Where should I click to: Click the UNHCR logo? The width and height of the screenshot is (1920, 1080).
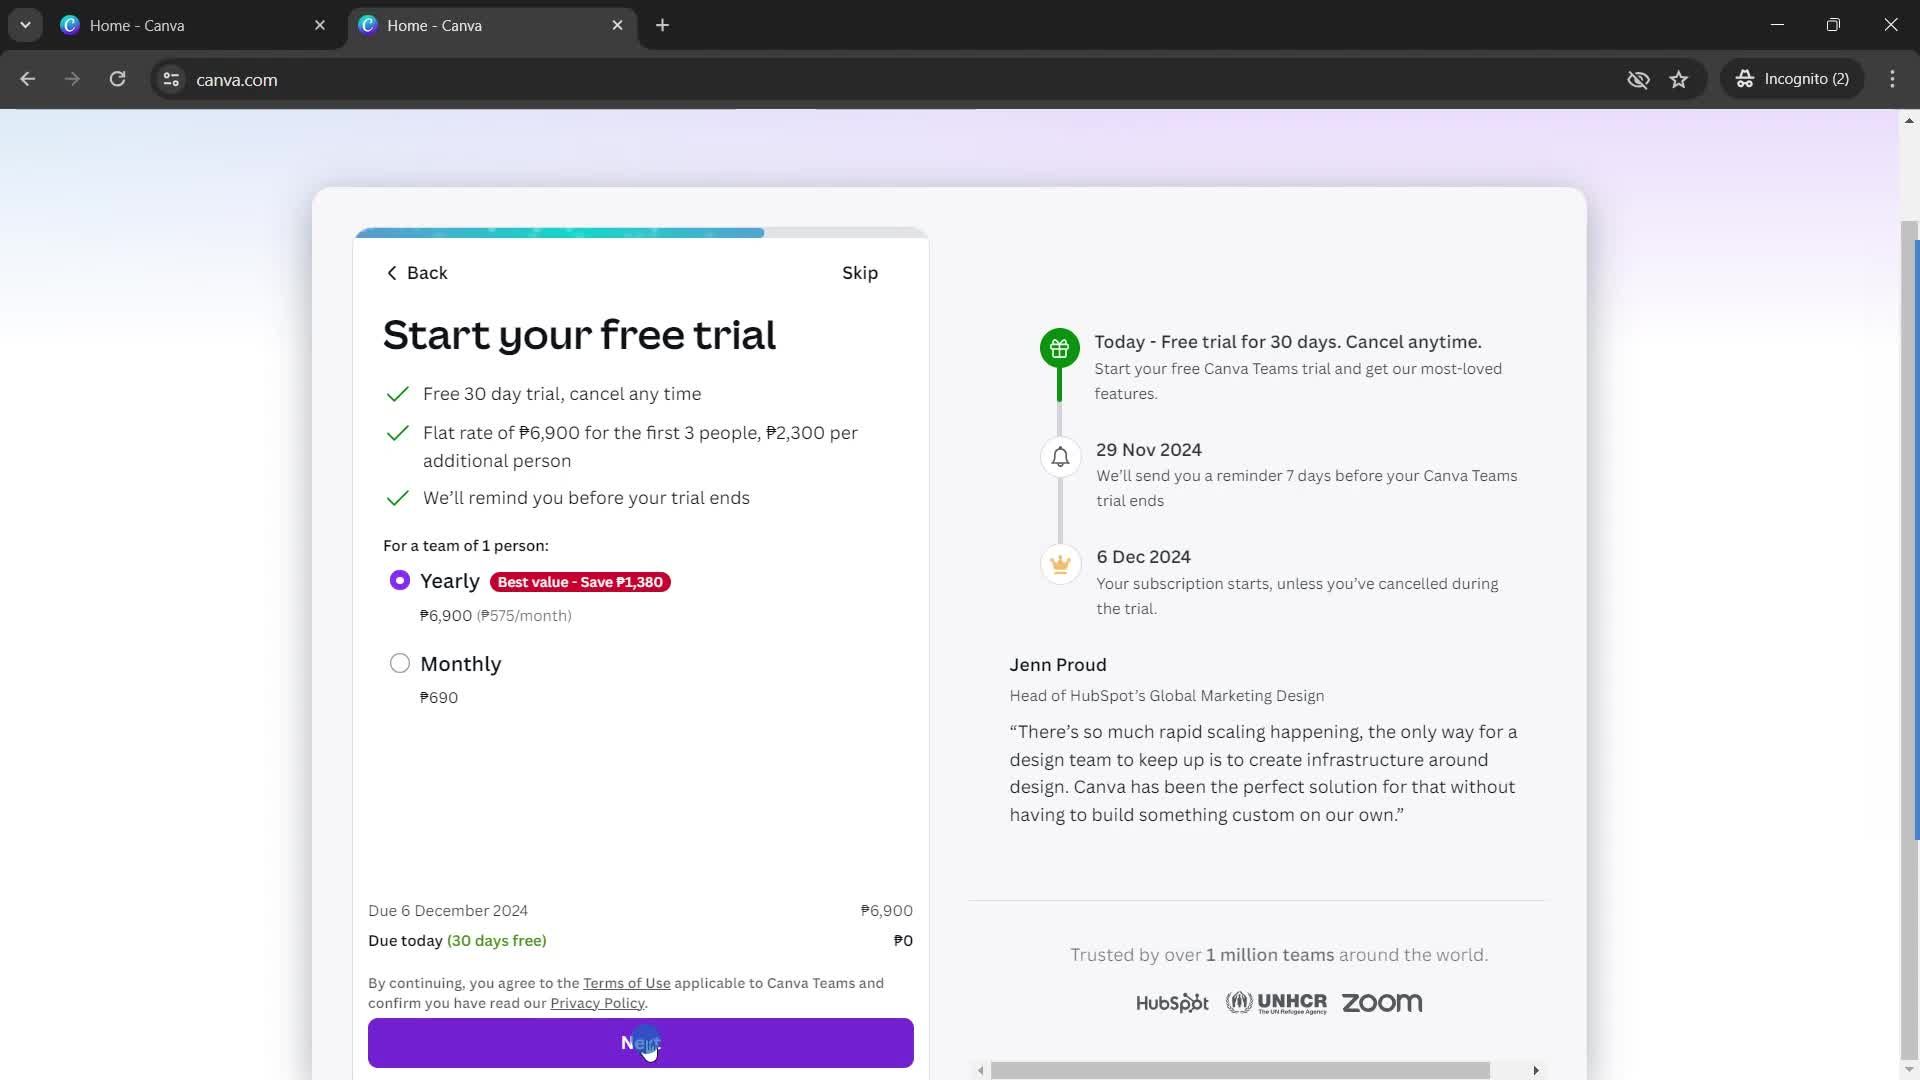pyautogui.click(x=1276, y=1003)
